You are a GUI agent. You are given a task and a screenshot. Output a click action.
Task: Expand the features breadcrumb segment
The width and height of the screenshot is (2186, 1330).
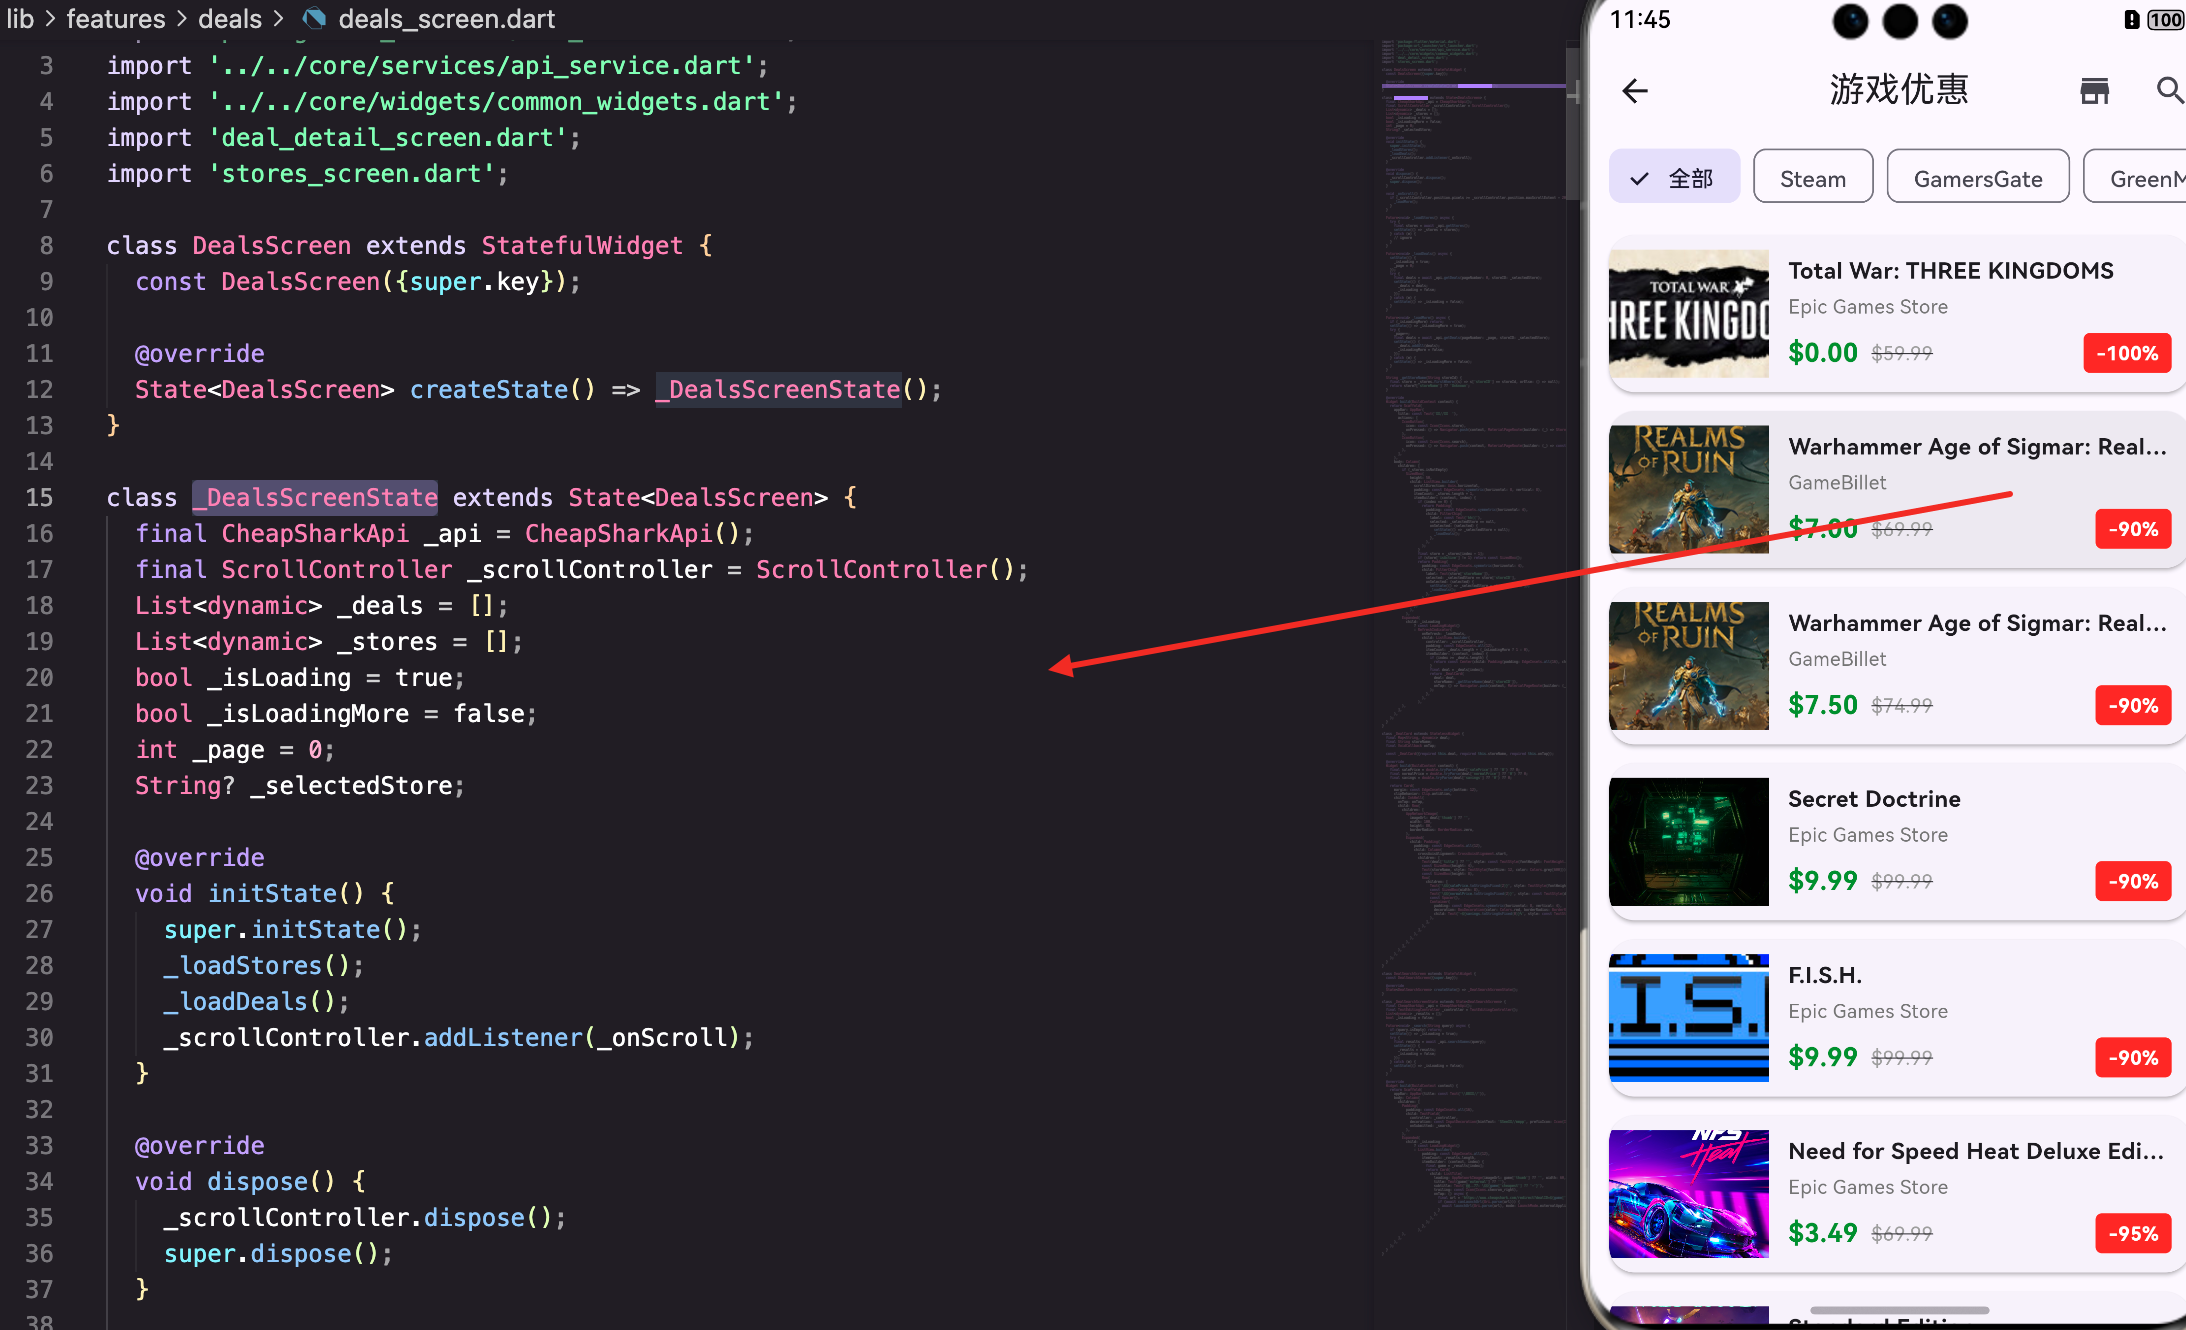[115, 18]
